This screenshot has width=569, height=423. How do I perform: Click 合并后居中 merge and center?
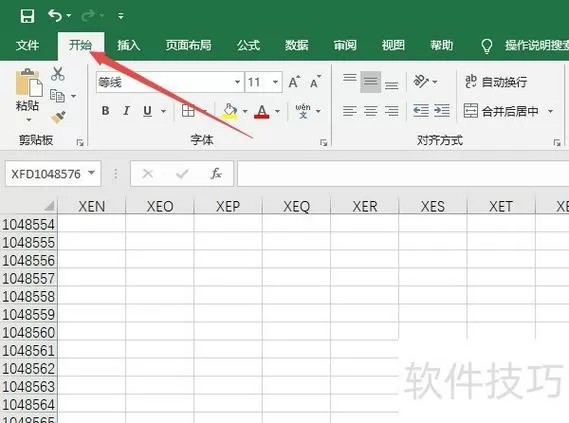501,111
